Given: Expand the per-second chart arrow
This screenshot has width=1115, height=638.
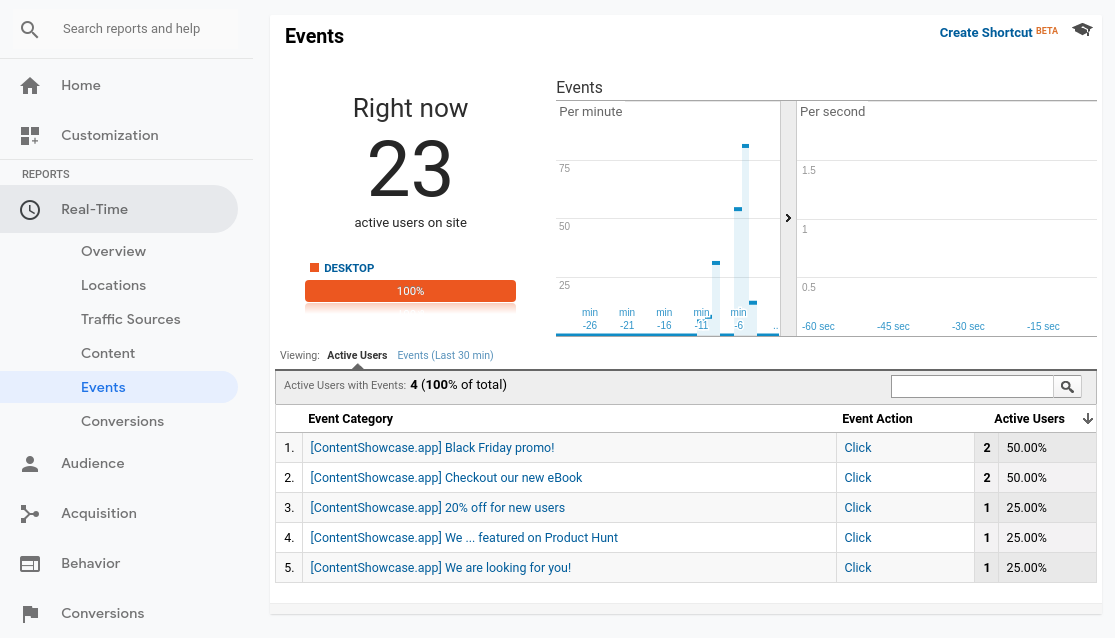Looking at the screenshot, I should coord(788,218).
